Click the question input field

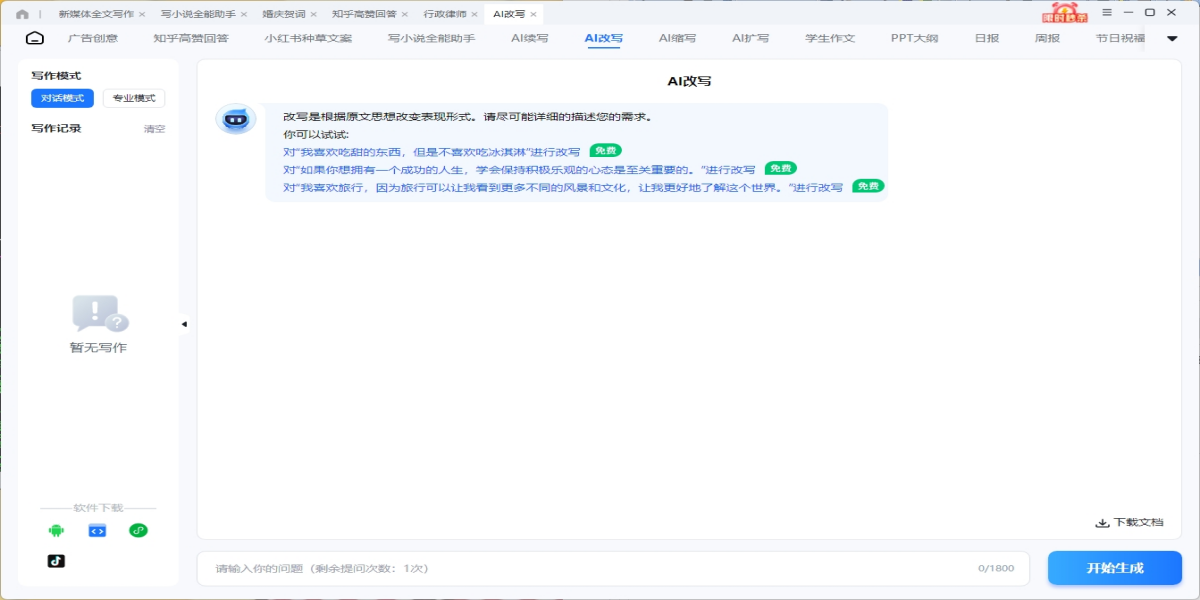[590, 568]
